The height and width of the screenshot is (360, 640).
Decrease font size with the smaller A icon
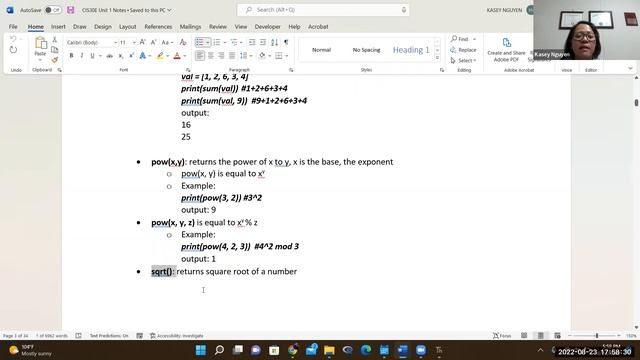[x=153, y=42]
